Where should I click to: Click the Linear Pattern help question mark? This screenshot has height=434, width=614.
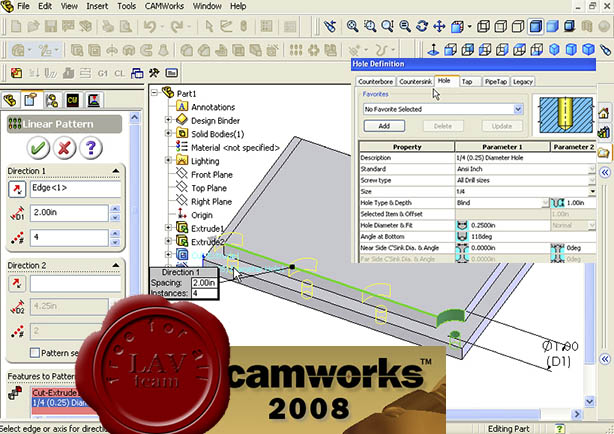click(90, 148)
